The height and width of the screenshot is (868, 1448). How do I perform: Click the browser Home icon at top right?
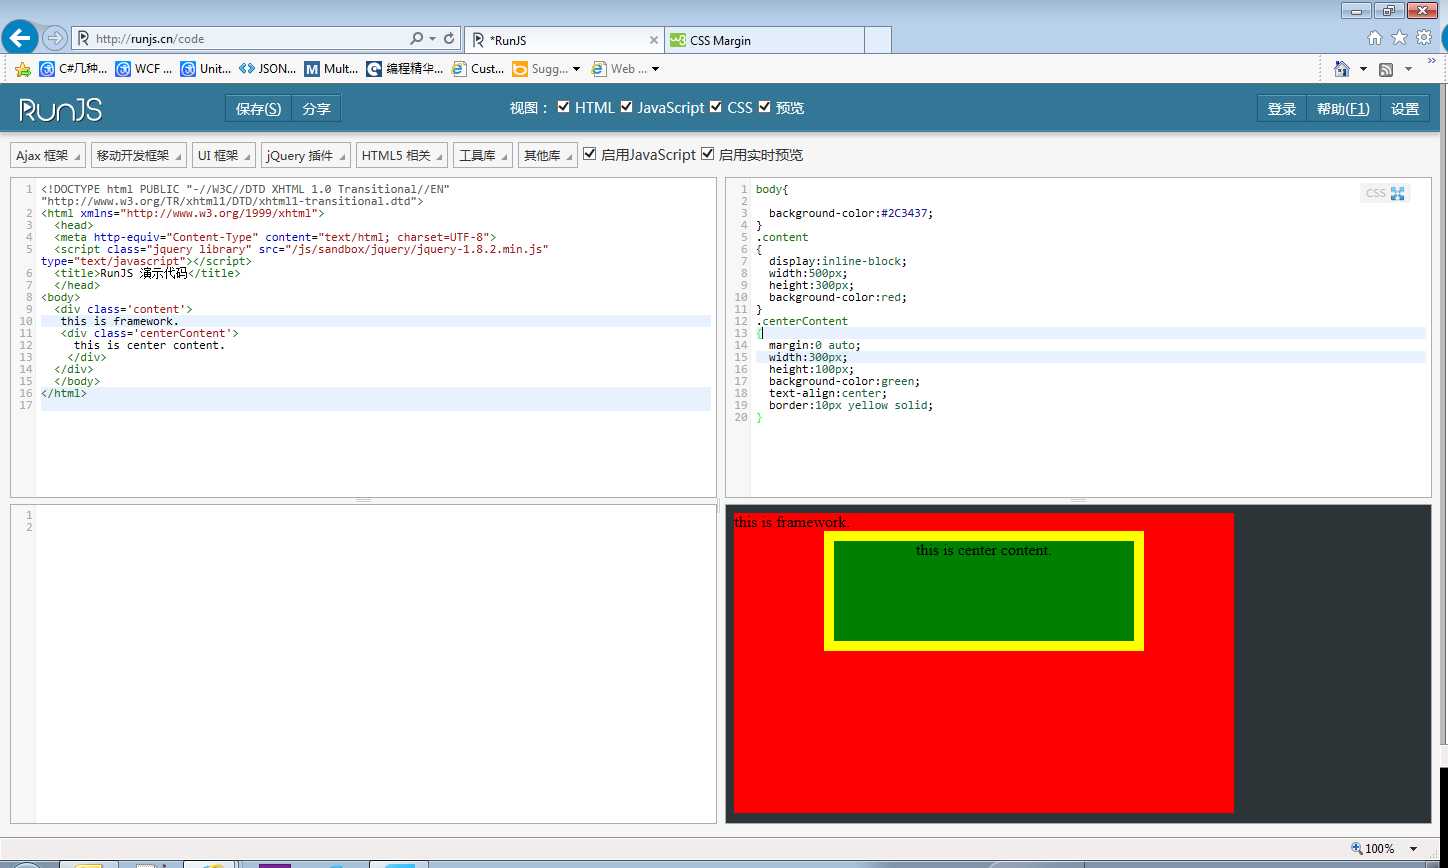coord(1375,38)
